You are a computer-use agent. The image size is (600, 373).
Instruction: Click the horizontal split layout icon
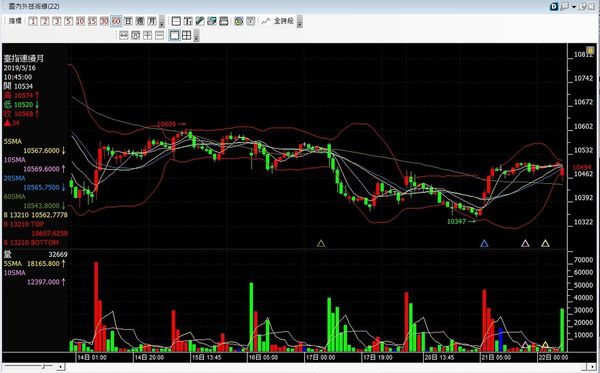click(x=176, y=21)
